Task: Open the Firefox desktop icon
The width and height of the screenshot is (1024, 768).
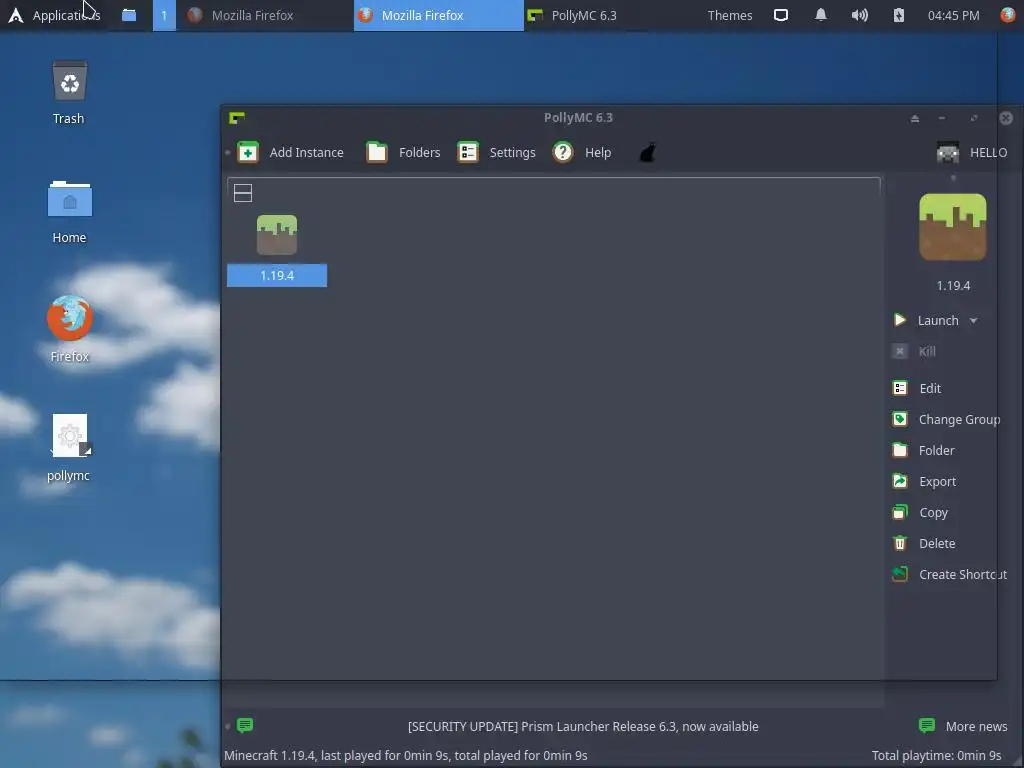Action: (69, 329)
